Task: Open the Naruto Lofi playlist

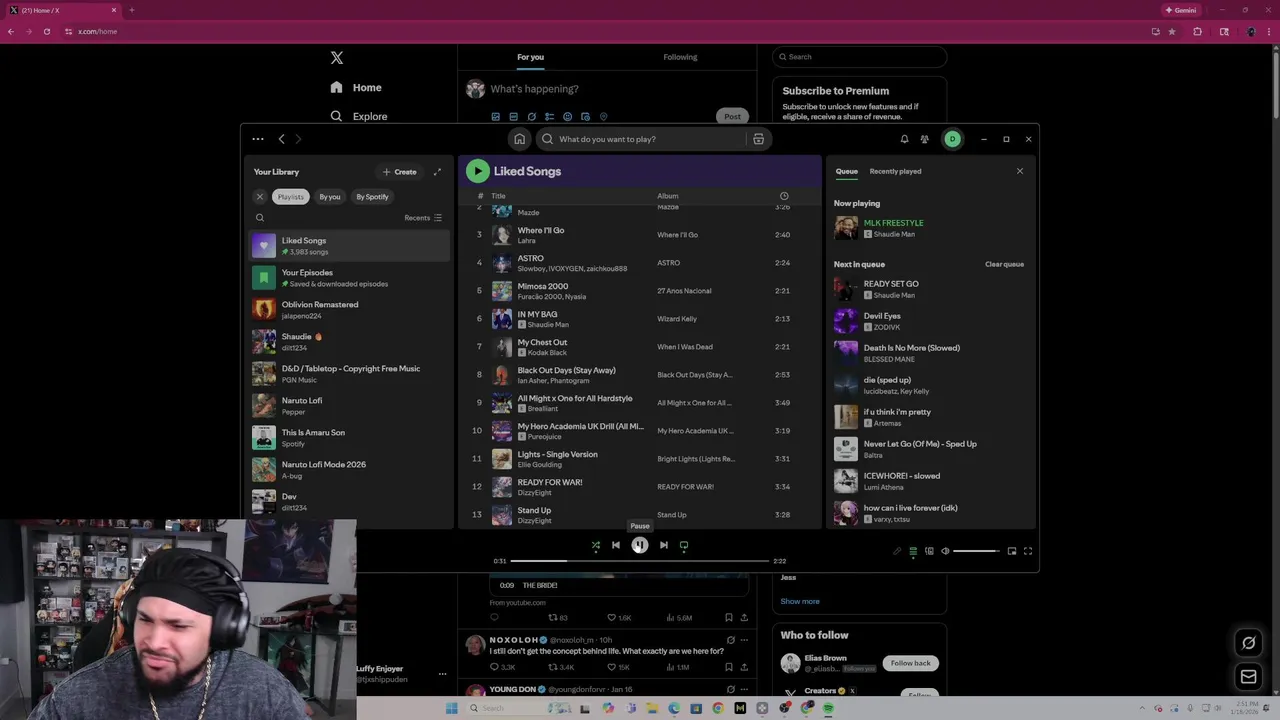Action: [x=349, y=406]
